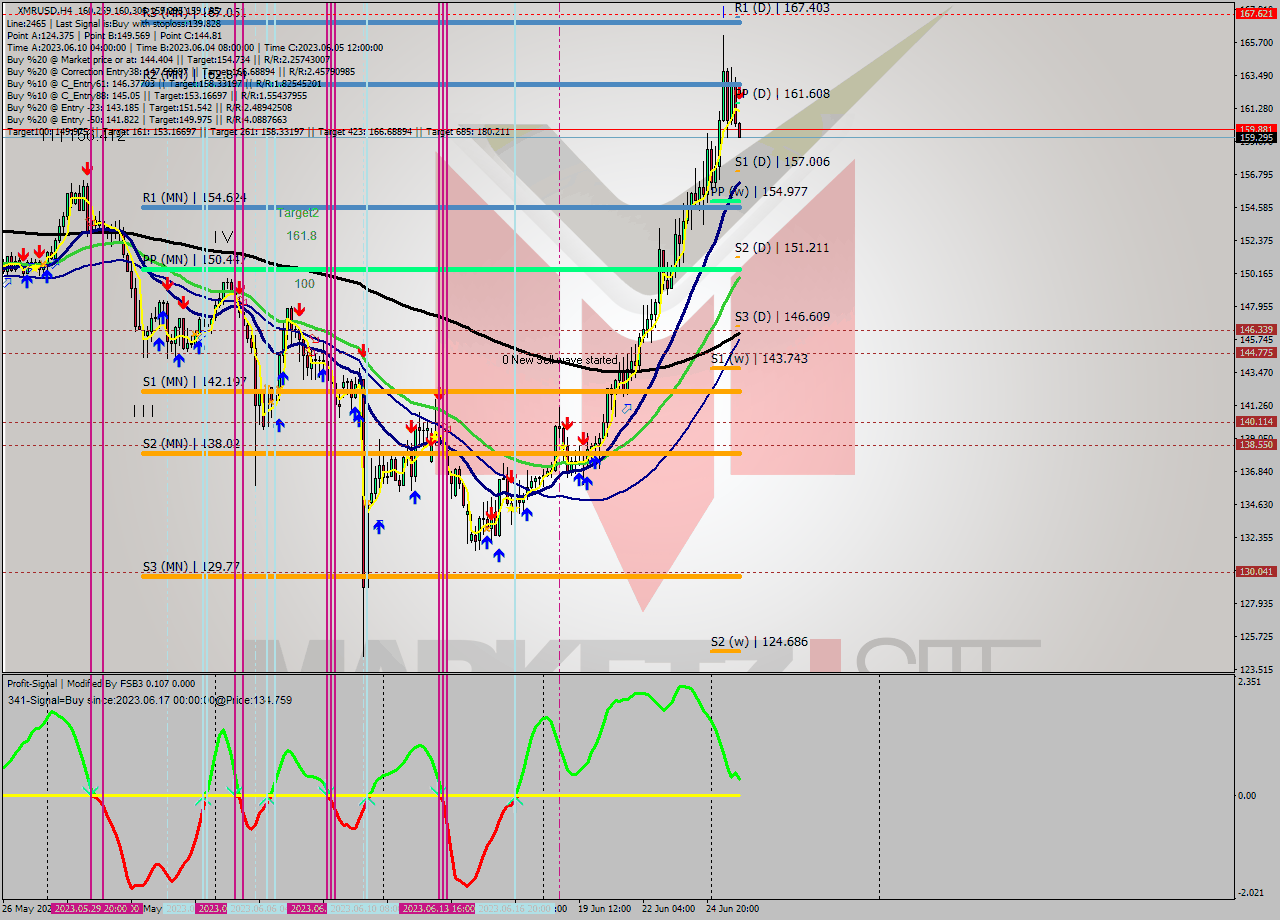
Task: Click the 'R1 (D) | 167.403' pivot label
Action: pyautogui.click(x=781, y=8)
